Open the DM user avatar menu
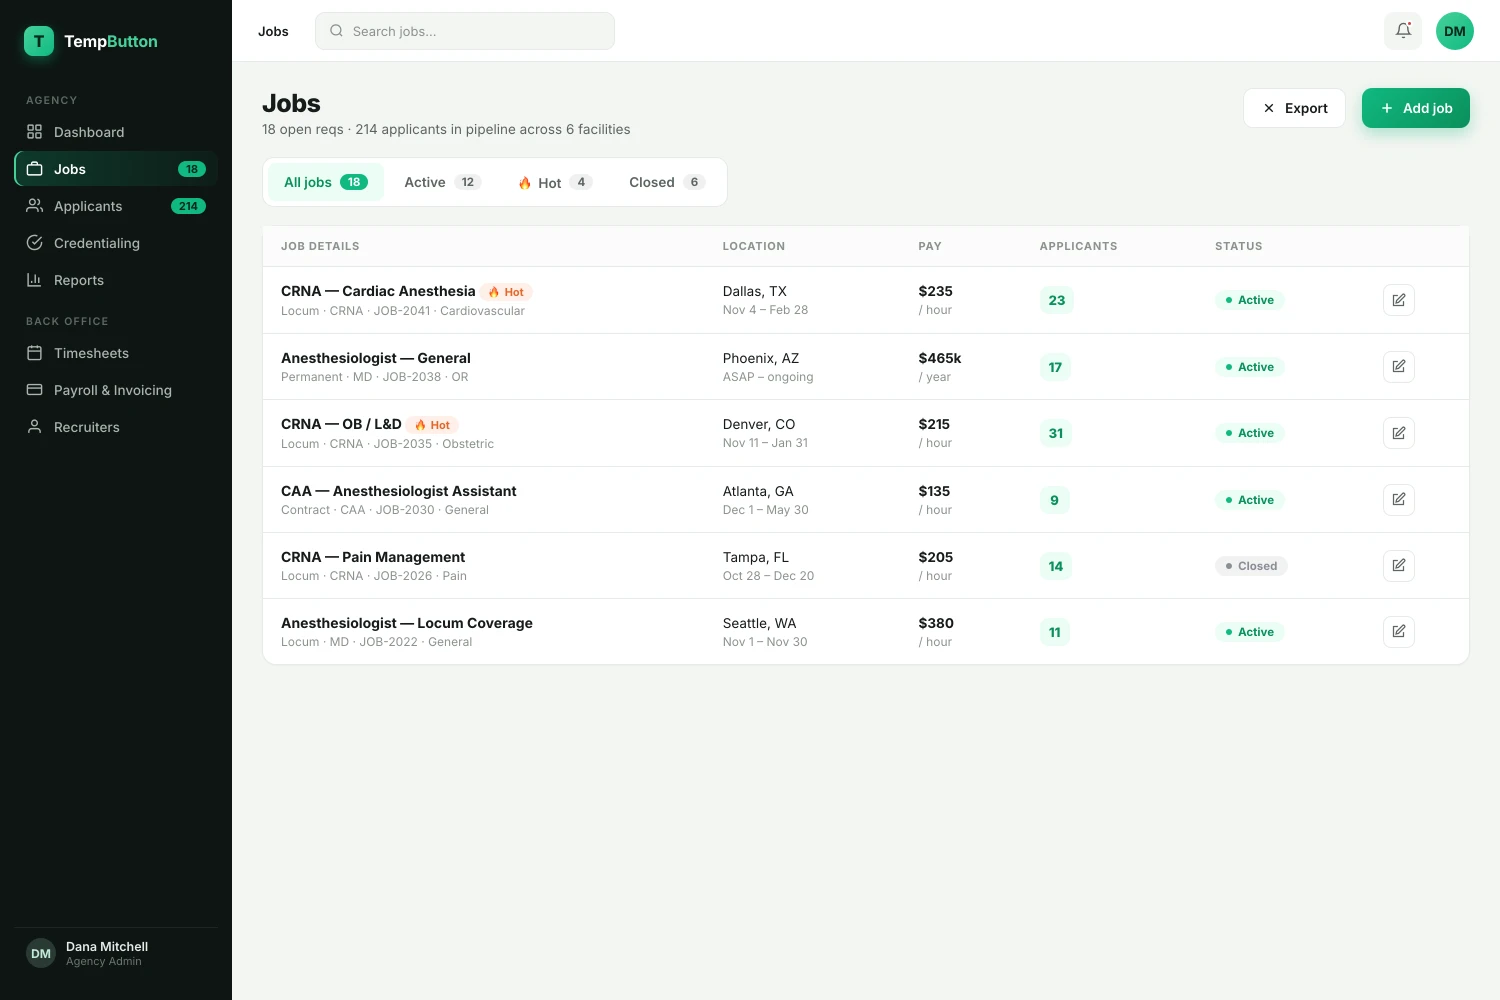1500x1000 pixels. [x=1455, y=31]
